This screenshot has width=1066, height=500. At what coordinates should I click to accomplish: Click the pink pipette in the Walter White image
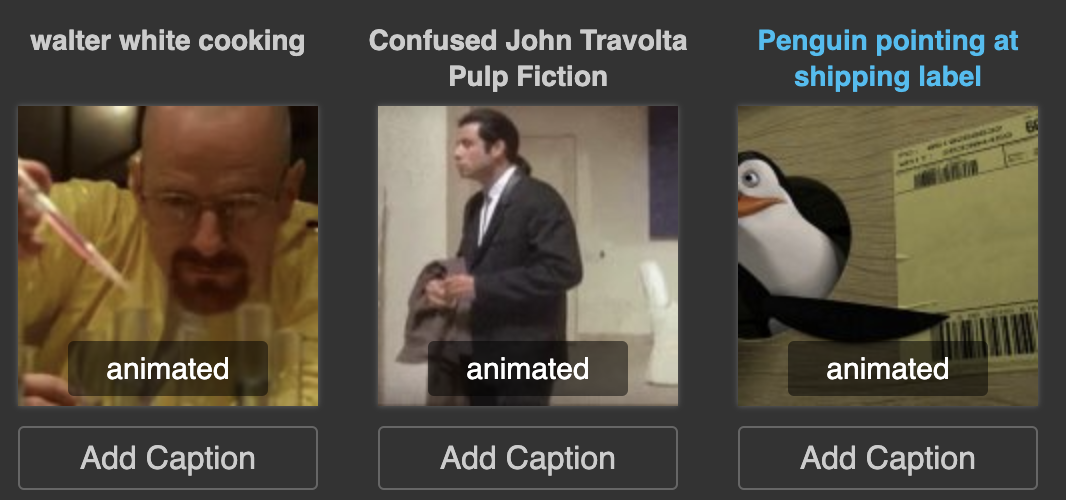(x=71, y=224)
